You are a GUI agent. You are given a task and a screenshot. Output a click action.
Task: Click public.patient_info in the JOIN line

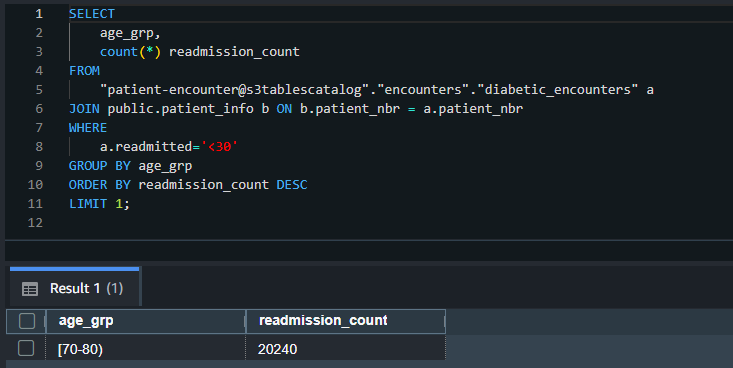180,109
